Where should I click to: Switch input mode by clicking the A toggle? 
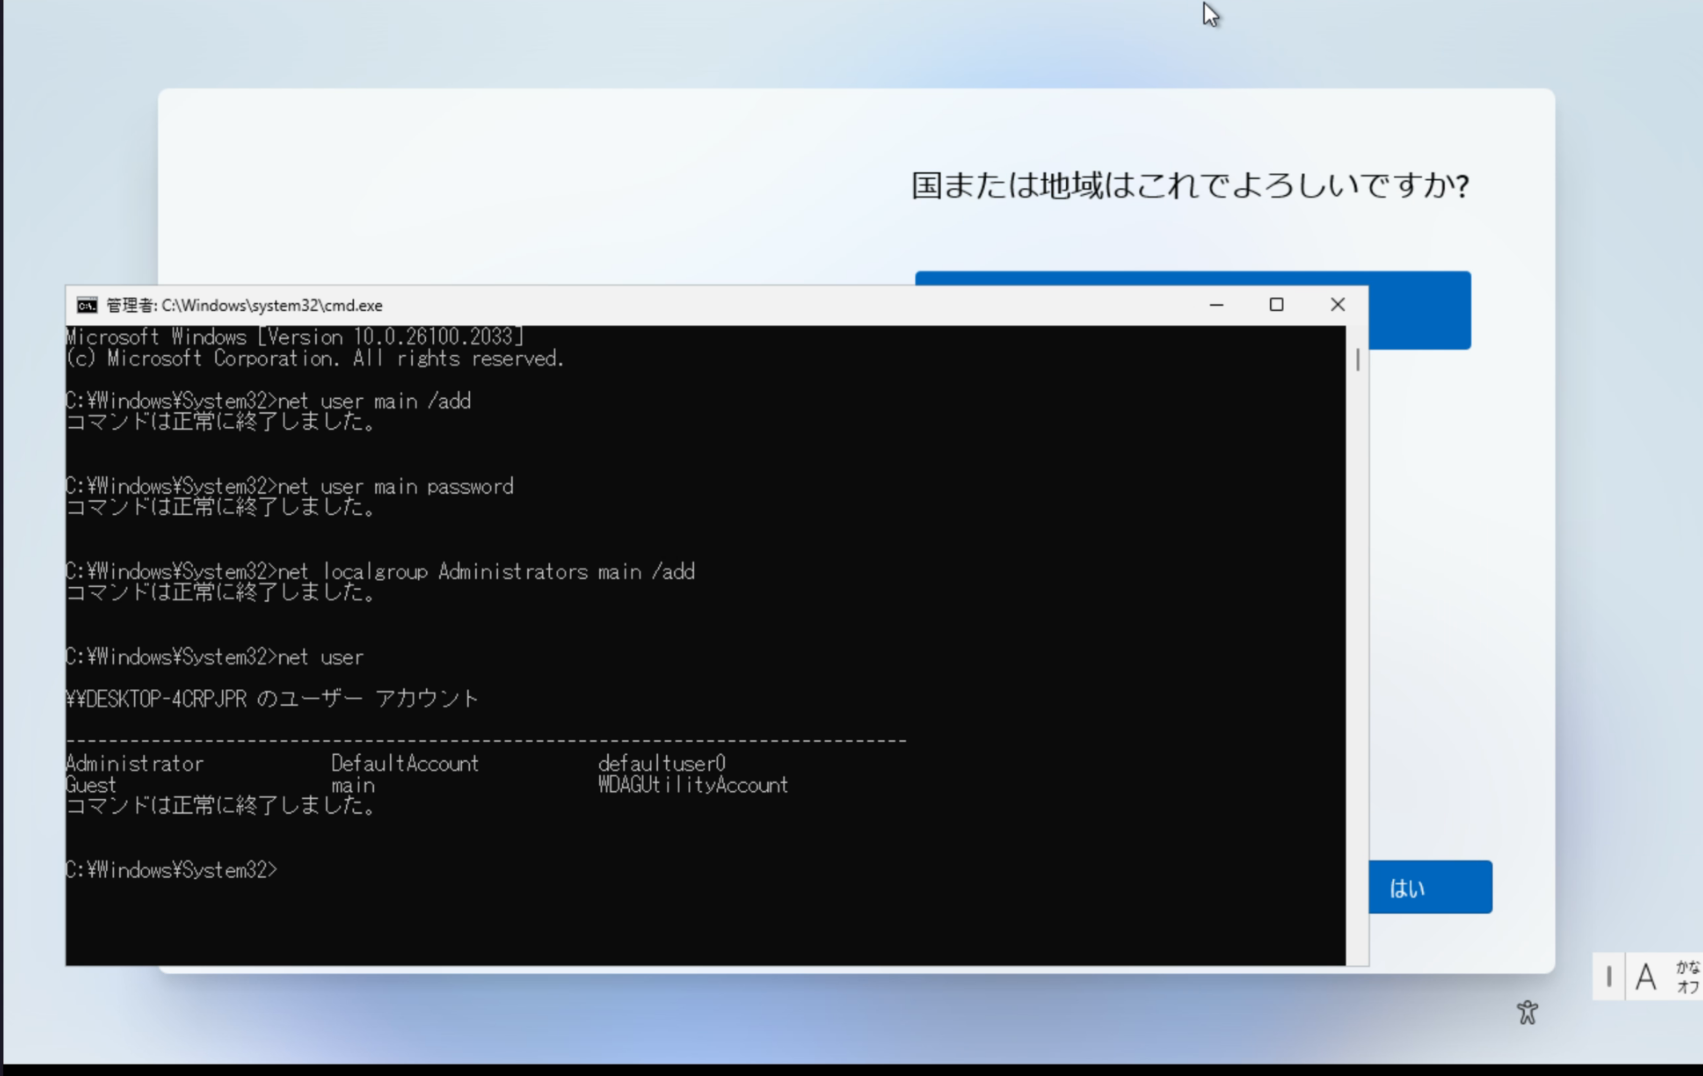(x=1648, y=977)
